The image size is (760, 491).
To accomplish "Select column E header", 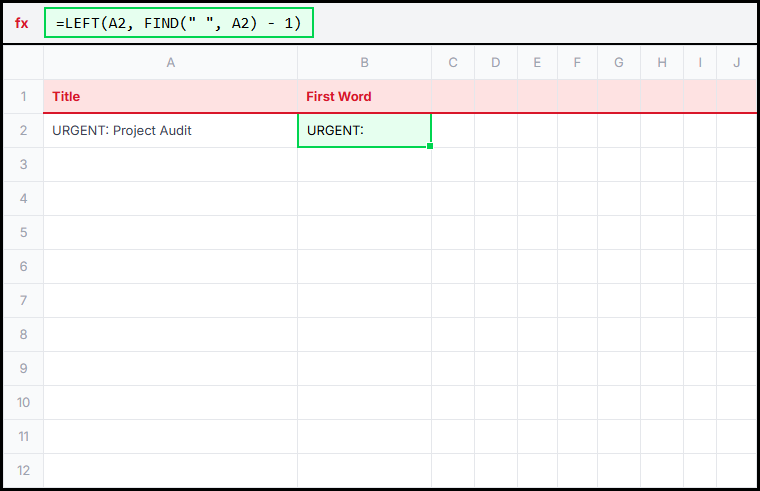I will [x=537, y=63].
